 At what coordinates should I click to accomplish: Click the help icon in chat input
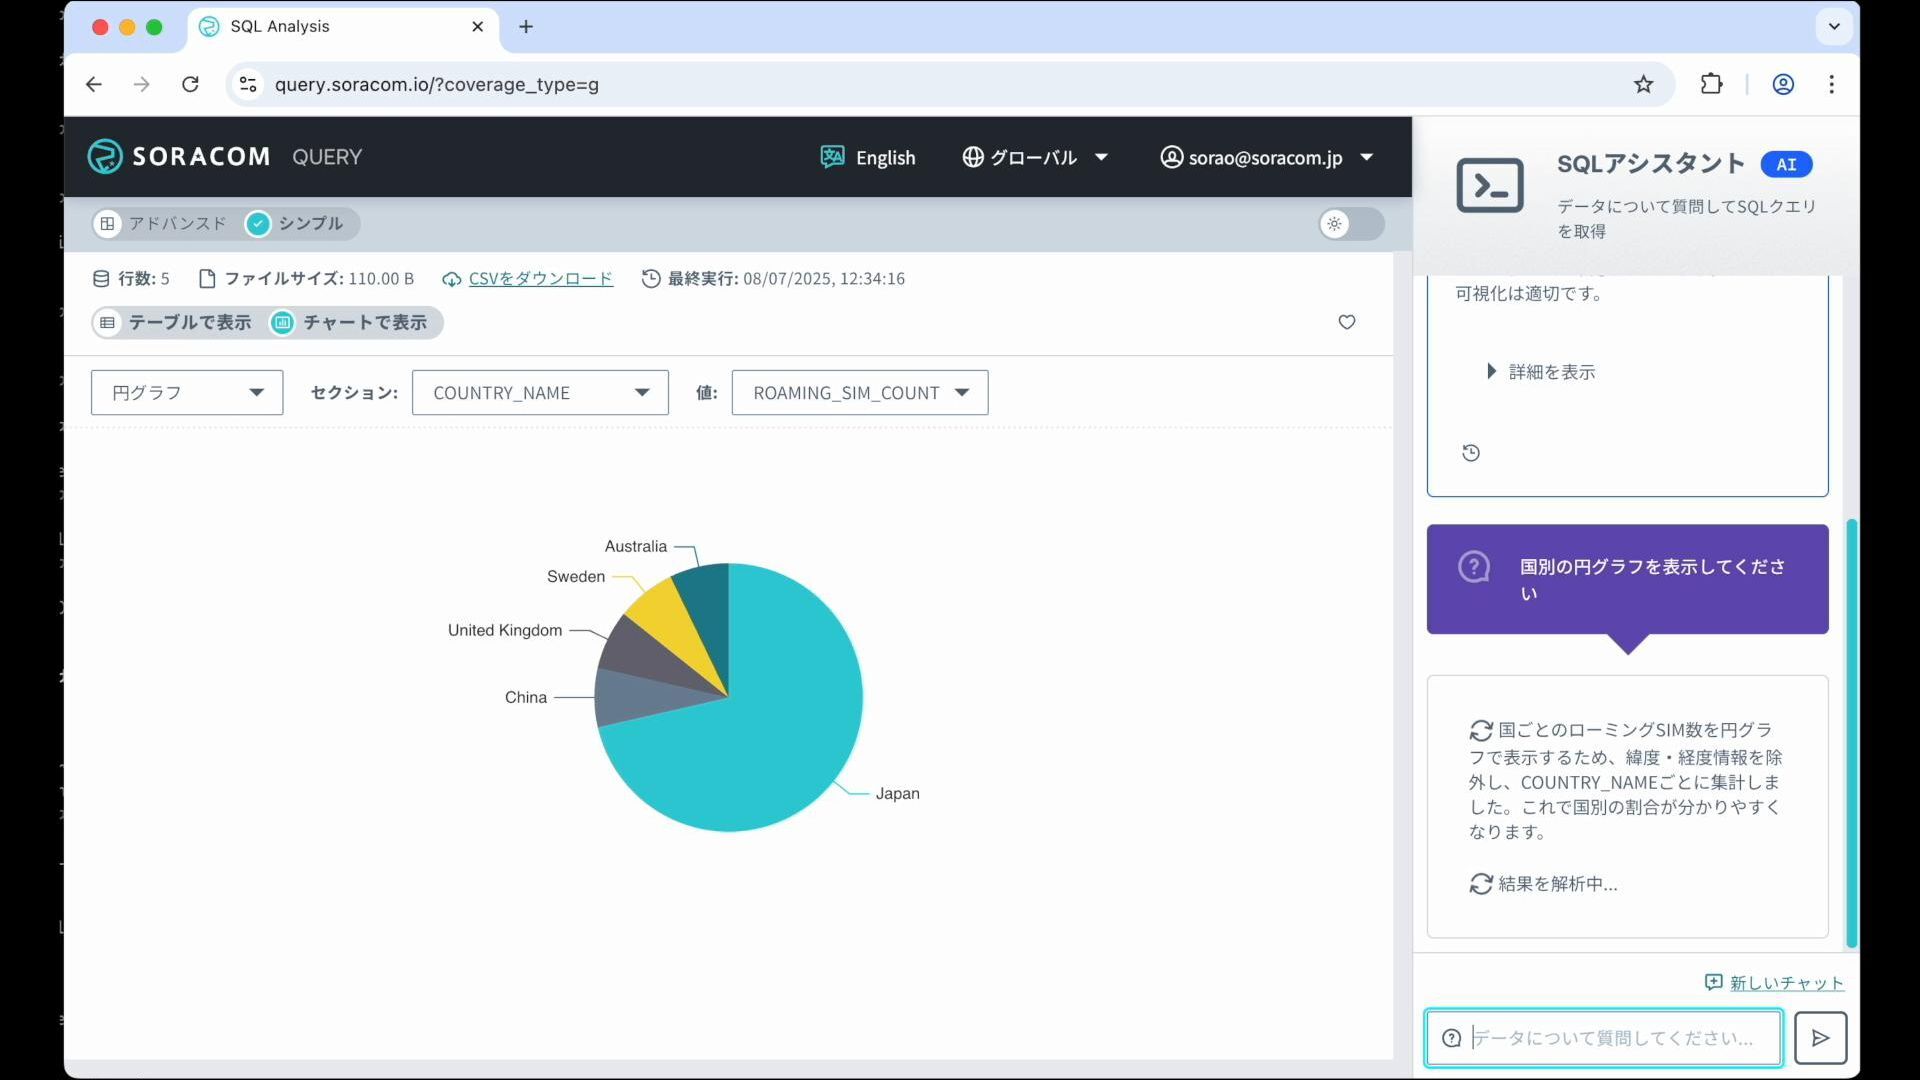pos(1452,1038)
